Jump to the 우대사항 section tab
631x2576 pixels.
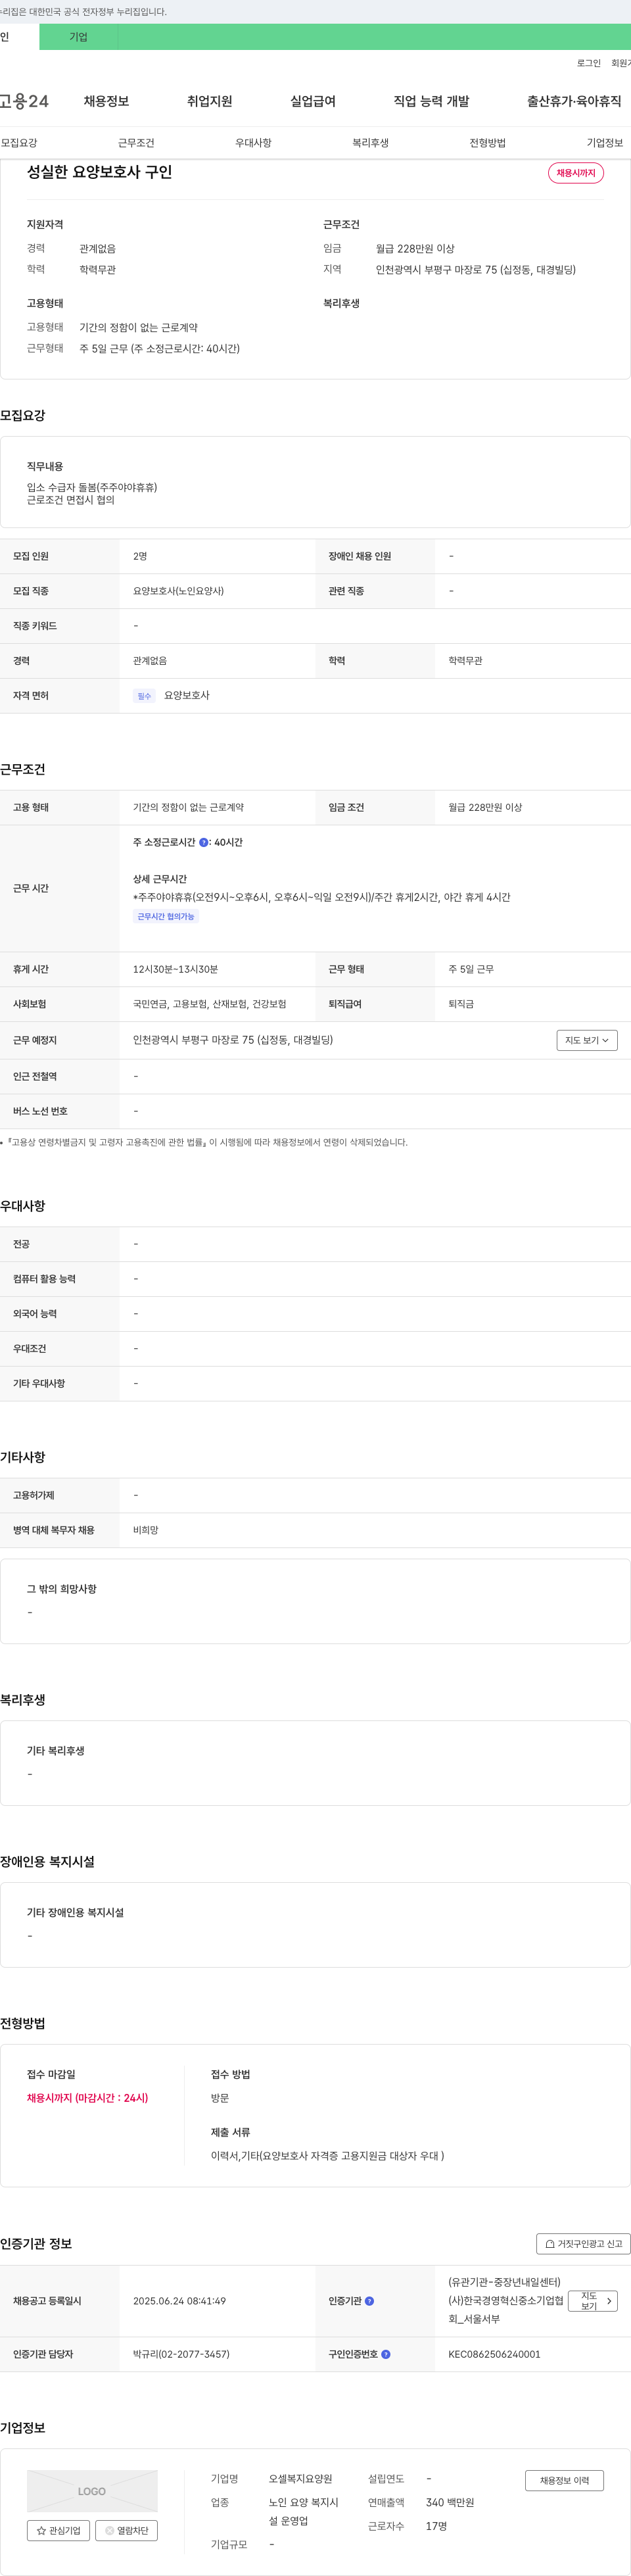tap(253, 143)
